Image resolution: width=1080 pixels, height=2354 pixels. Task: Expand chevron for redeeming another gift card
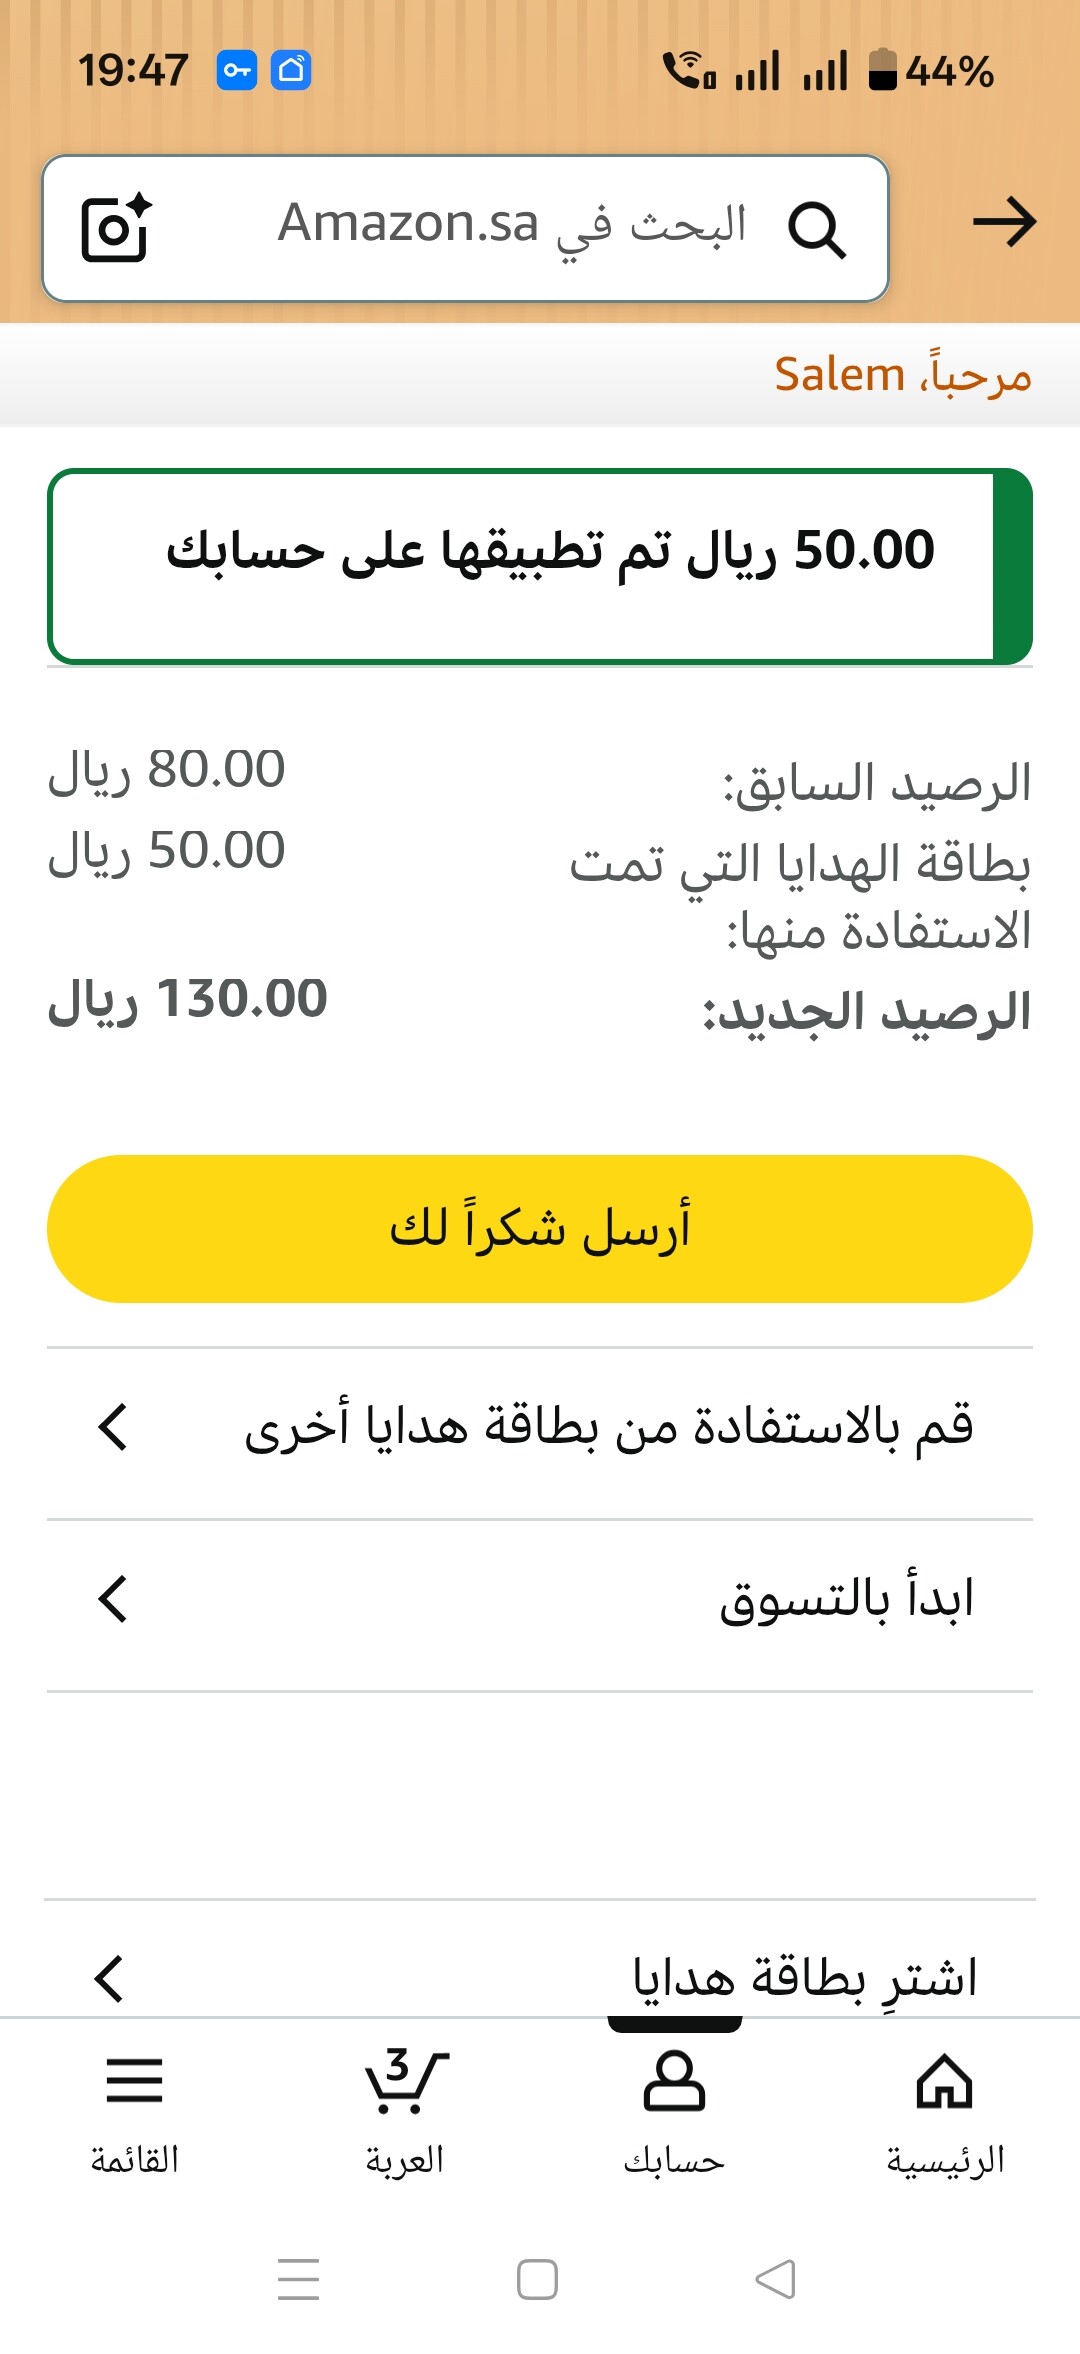click(x=113, y=1427)
